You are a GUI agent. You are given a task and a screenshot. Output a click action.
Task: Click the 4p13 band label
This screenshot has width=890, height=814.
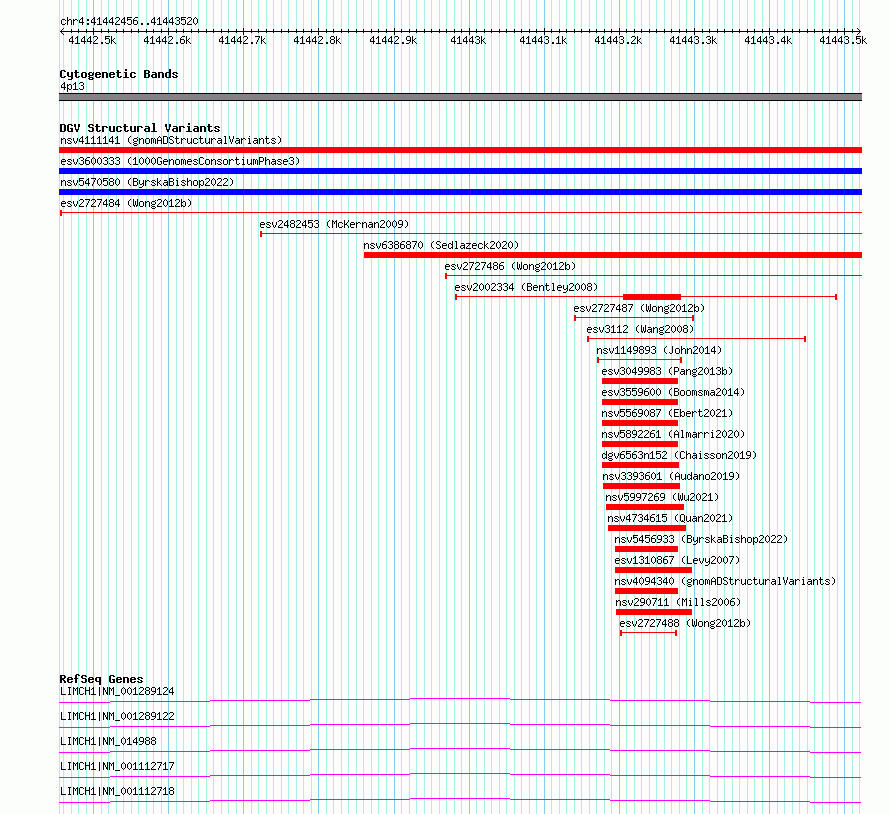[x=72, y=86]
